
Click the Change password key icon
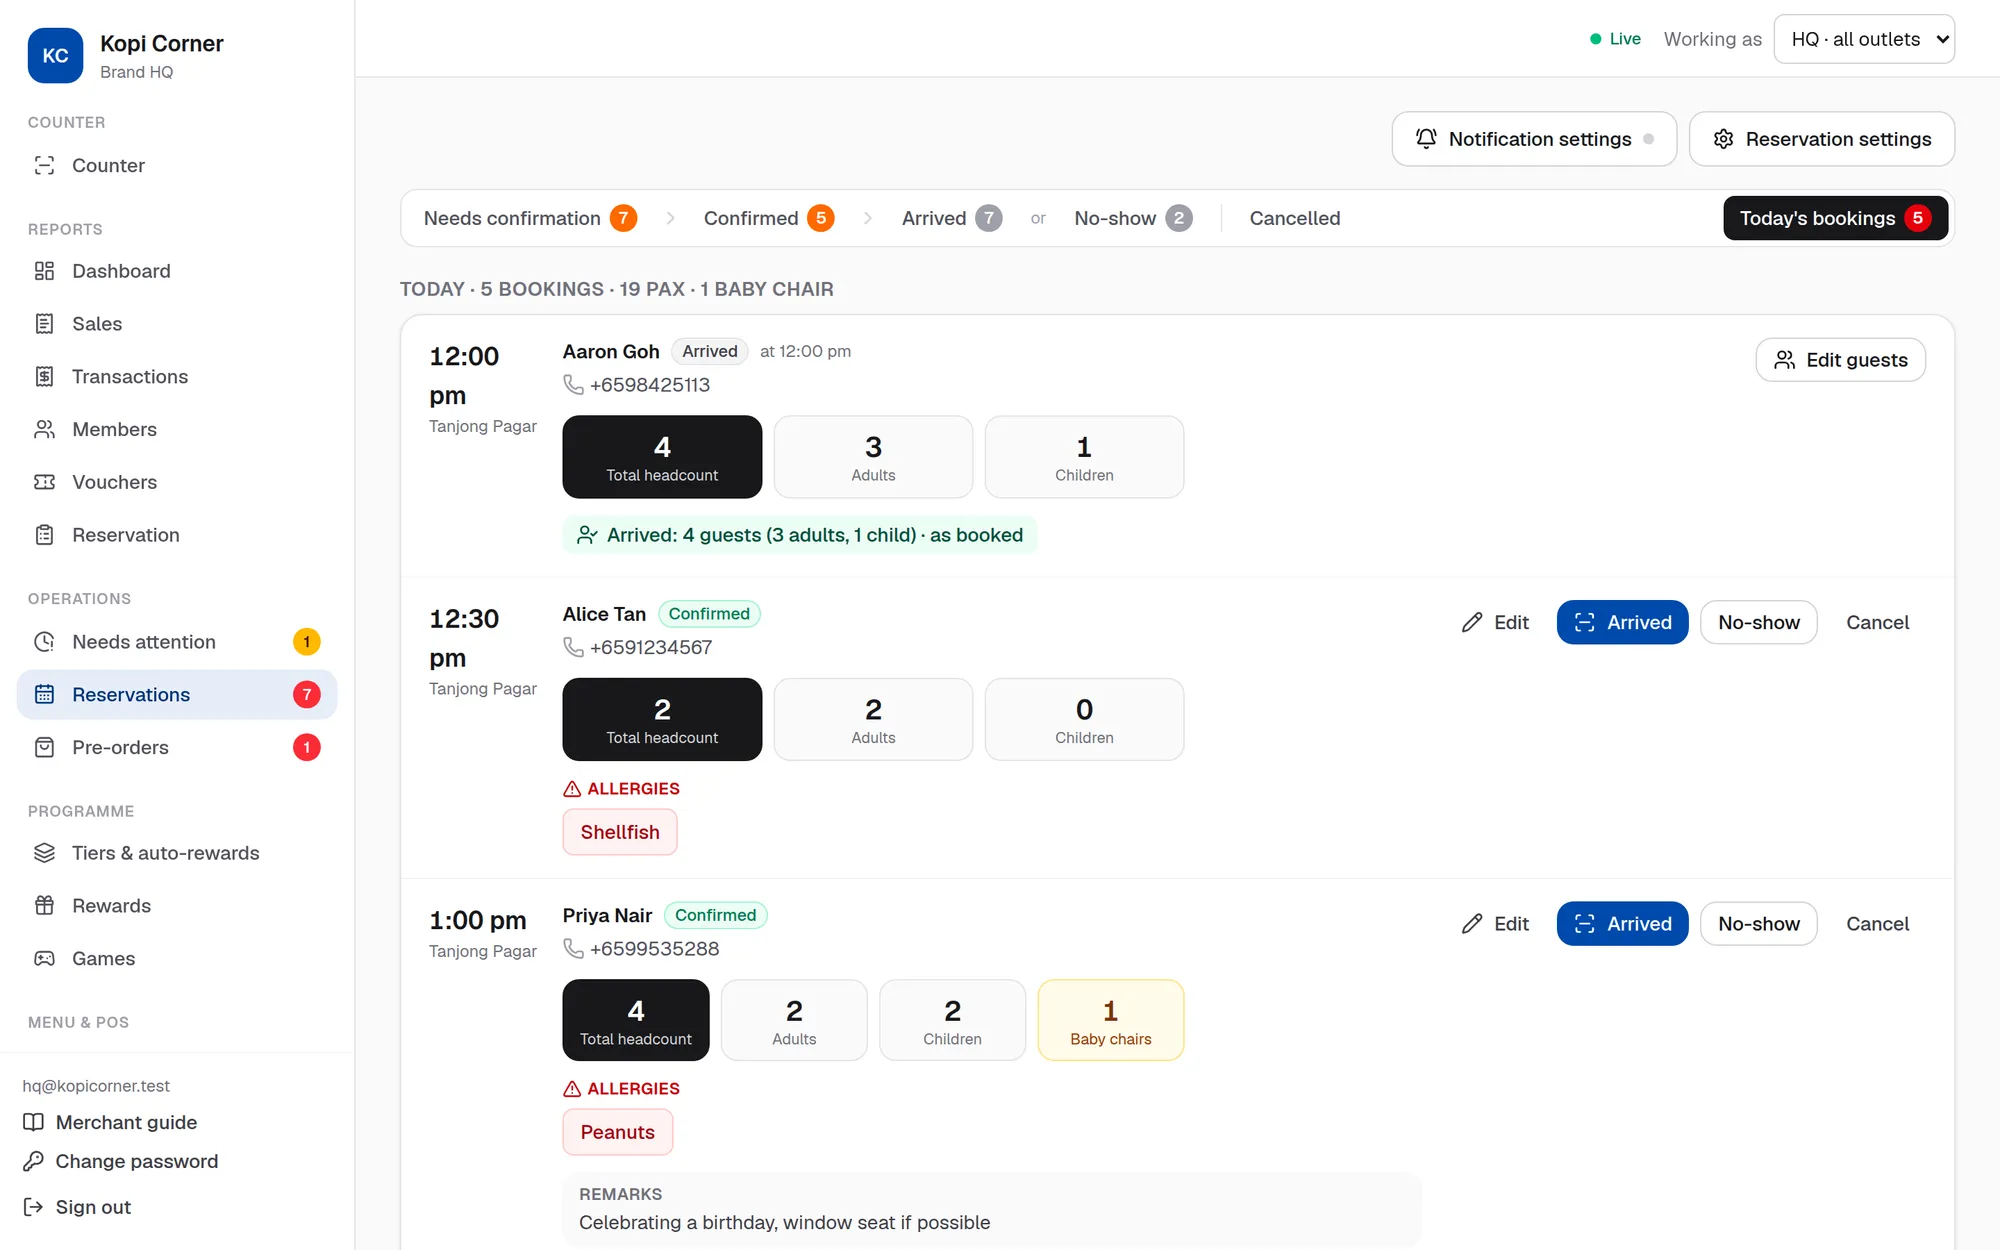[33, 1161]
